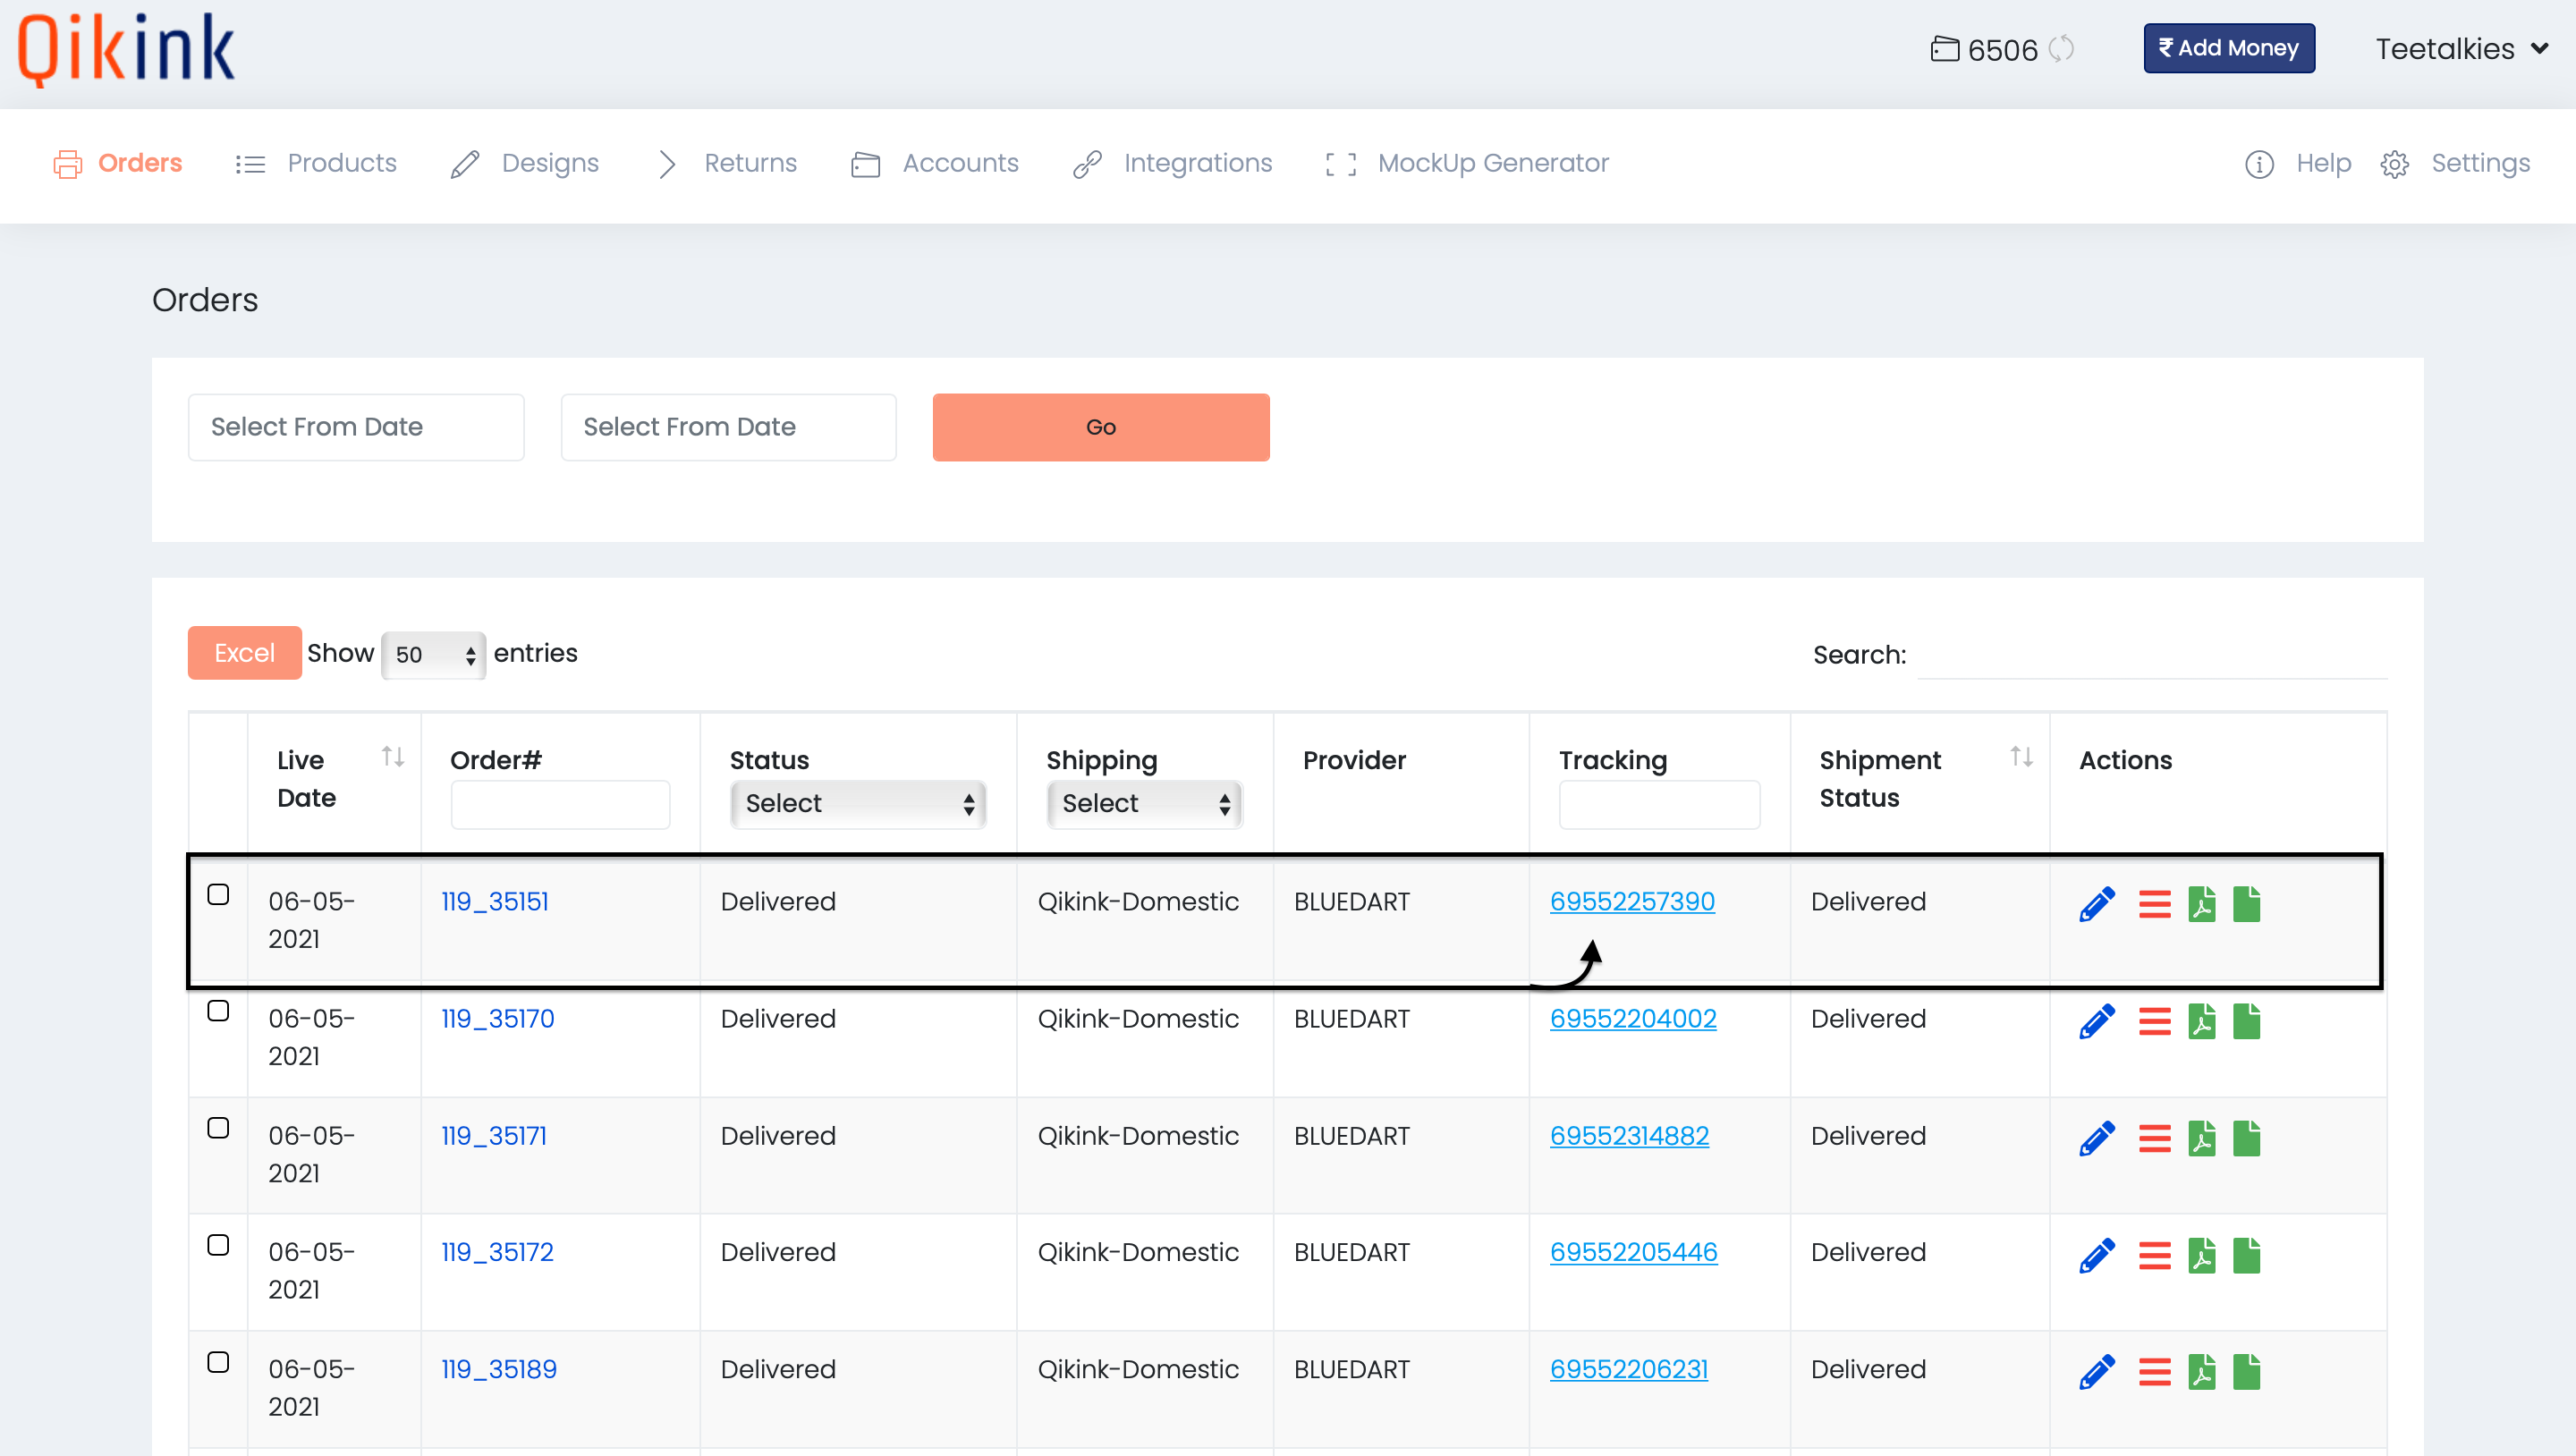This screenshot has width=2576, height=1456.
Task: Click the green document icon for order 119_35170
Action: point(2247,1019)
